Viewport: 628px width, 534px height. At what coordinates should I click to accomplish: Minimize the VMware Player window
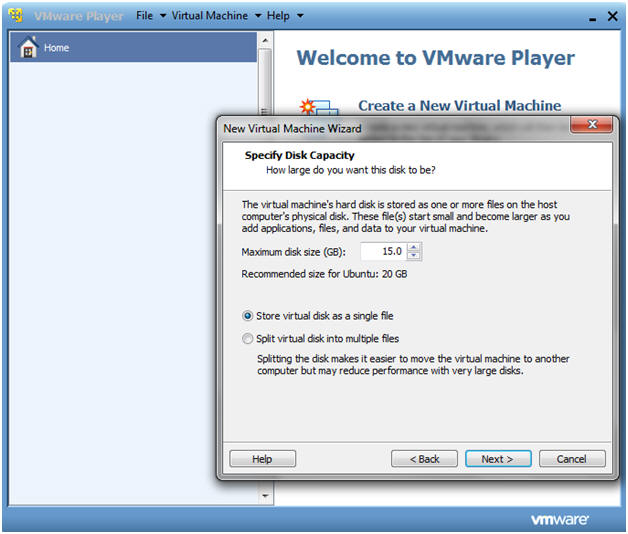coord(592,18)
